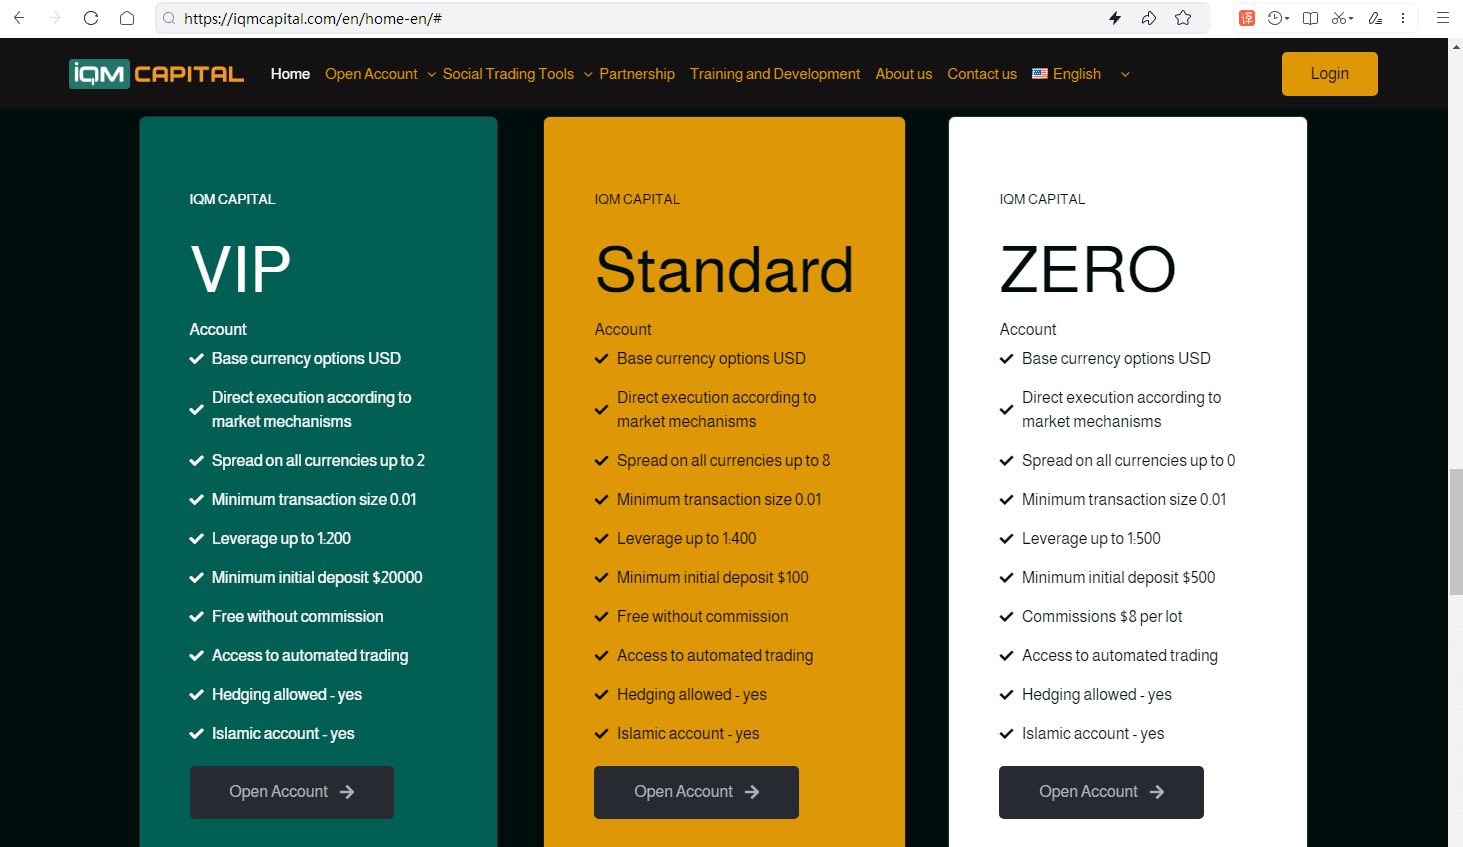Open the browser hamburger main menu
Viewport: 1463px width, 847px height.
1443,18
